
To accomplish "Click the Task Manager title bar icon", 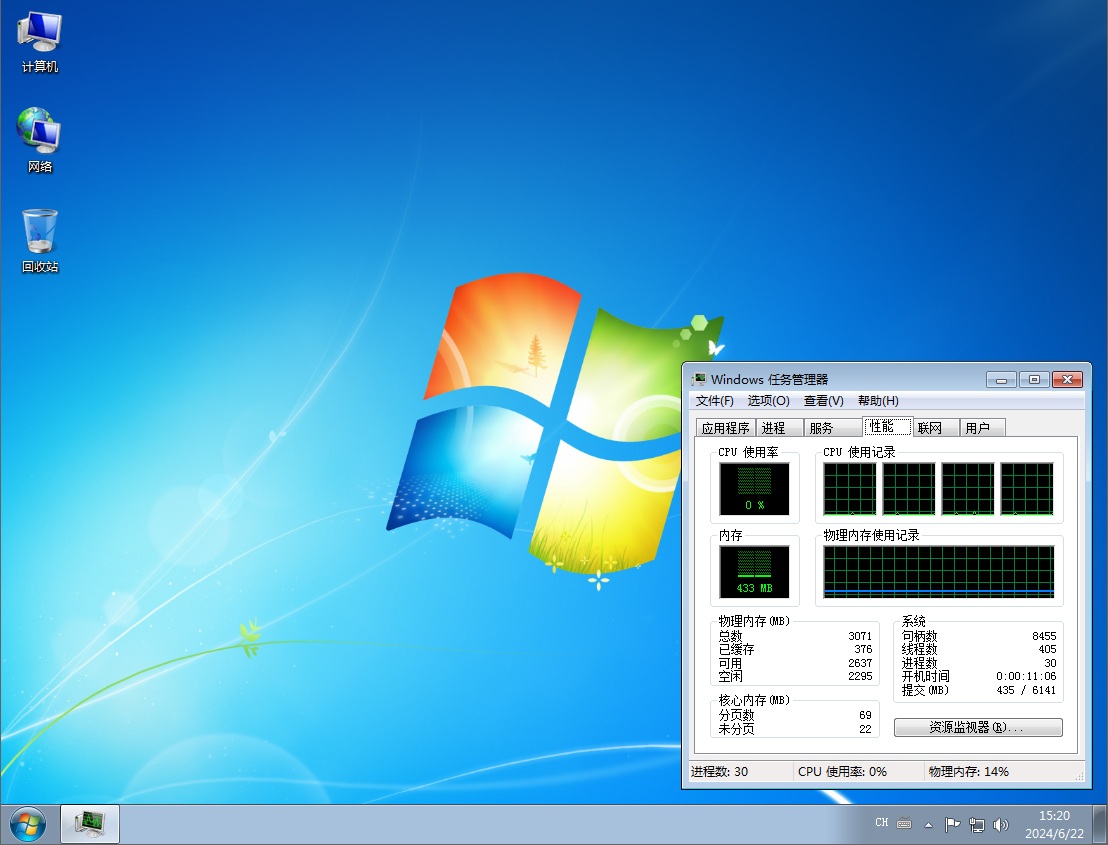I will click(x=698, y=379).
